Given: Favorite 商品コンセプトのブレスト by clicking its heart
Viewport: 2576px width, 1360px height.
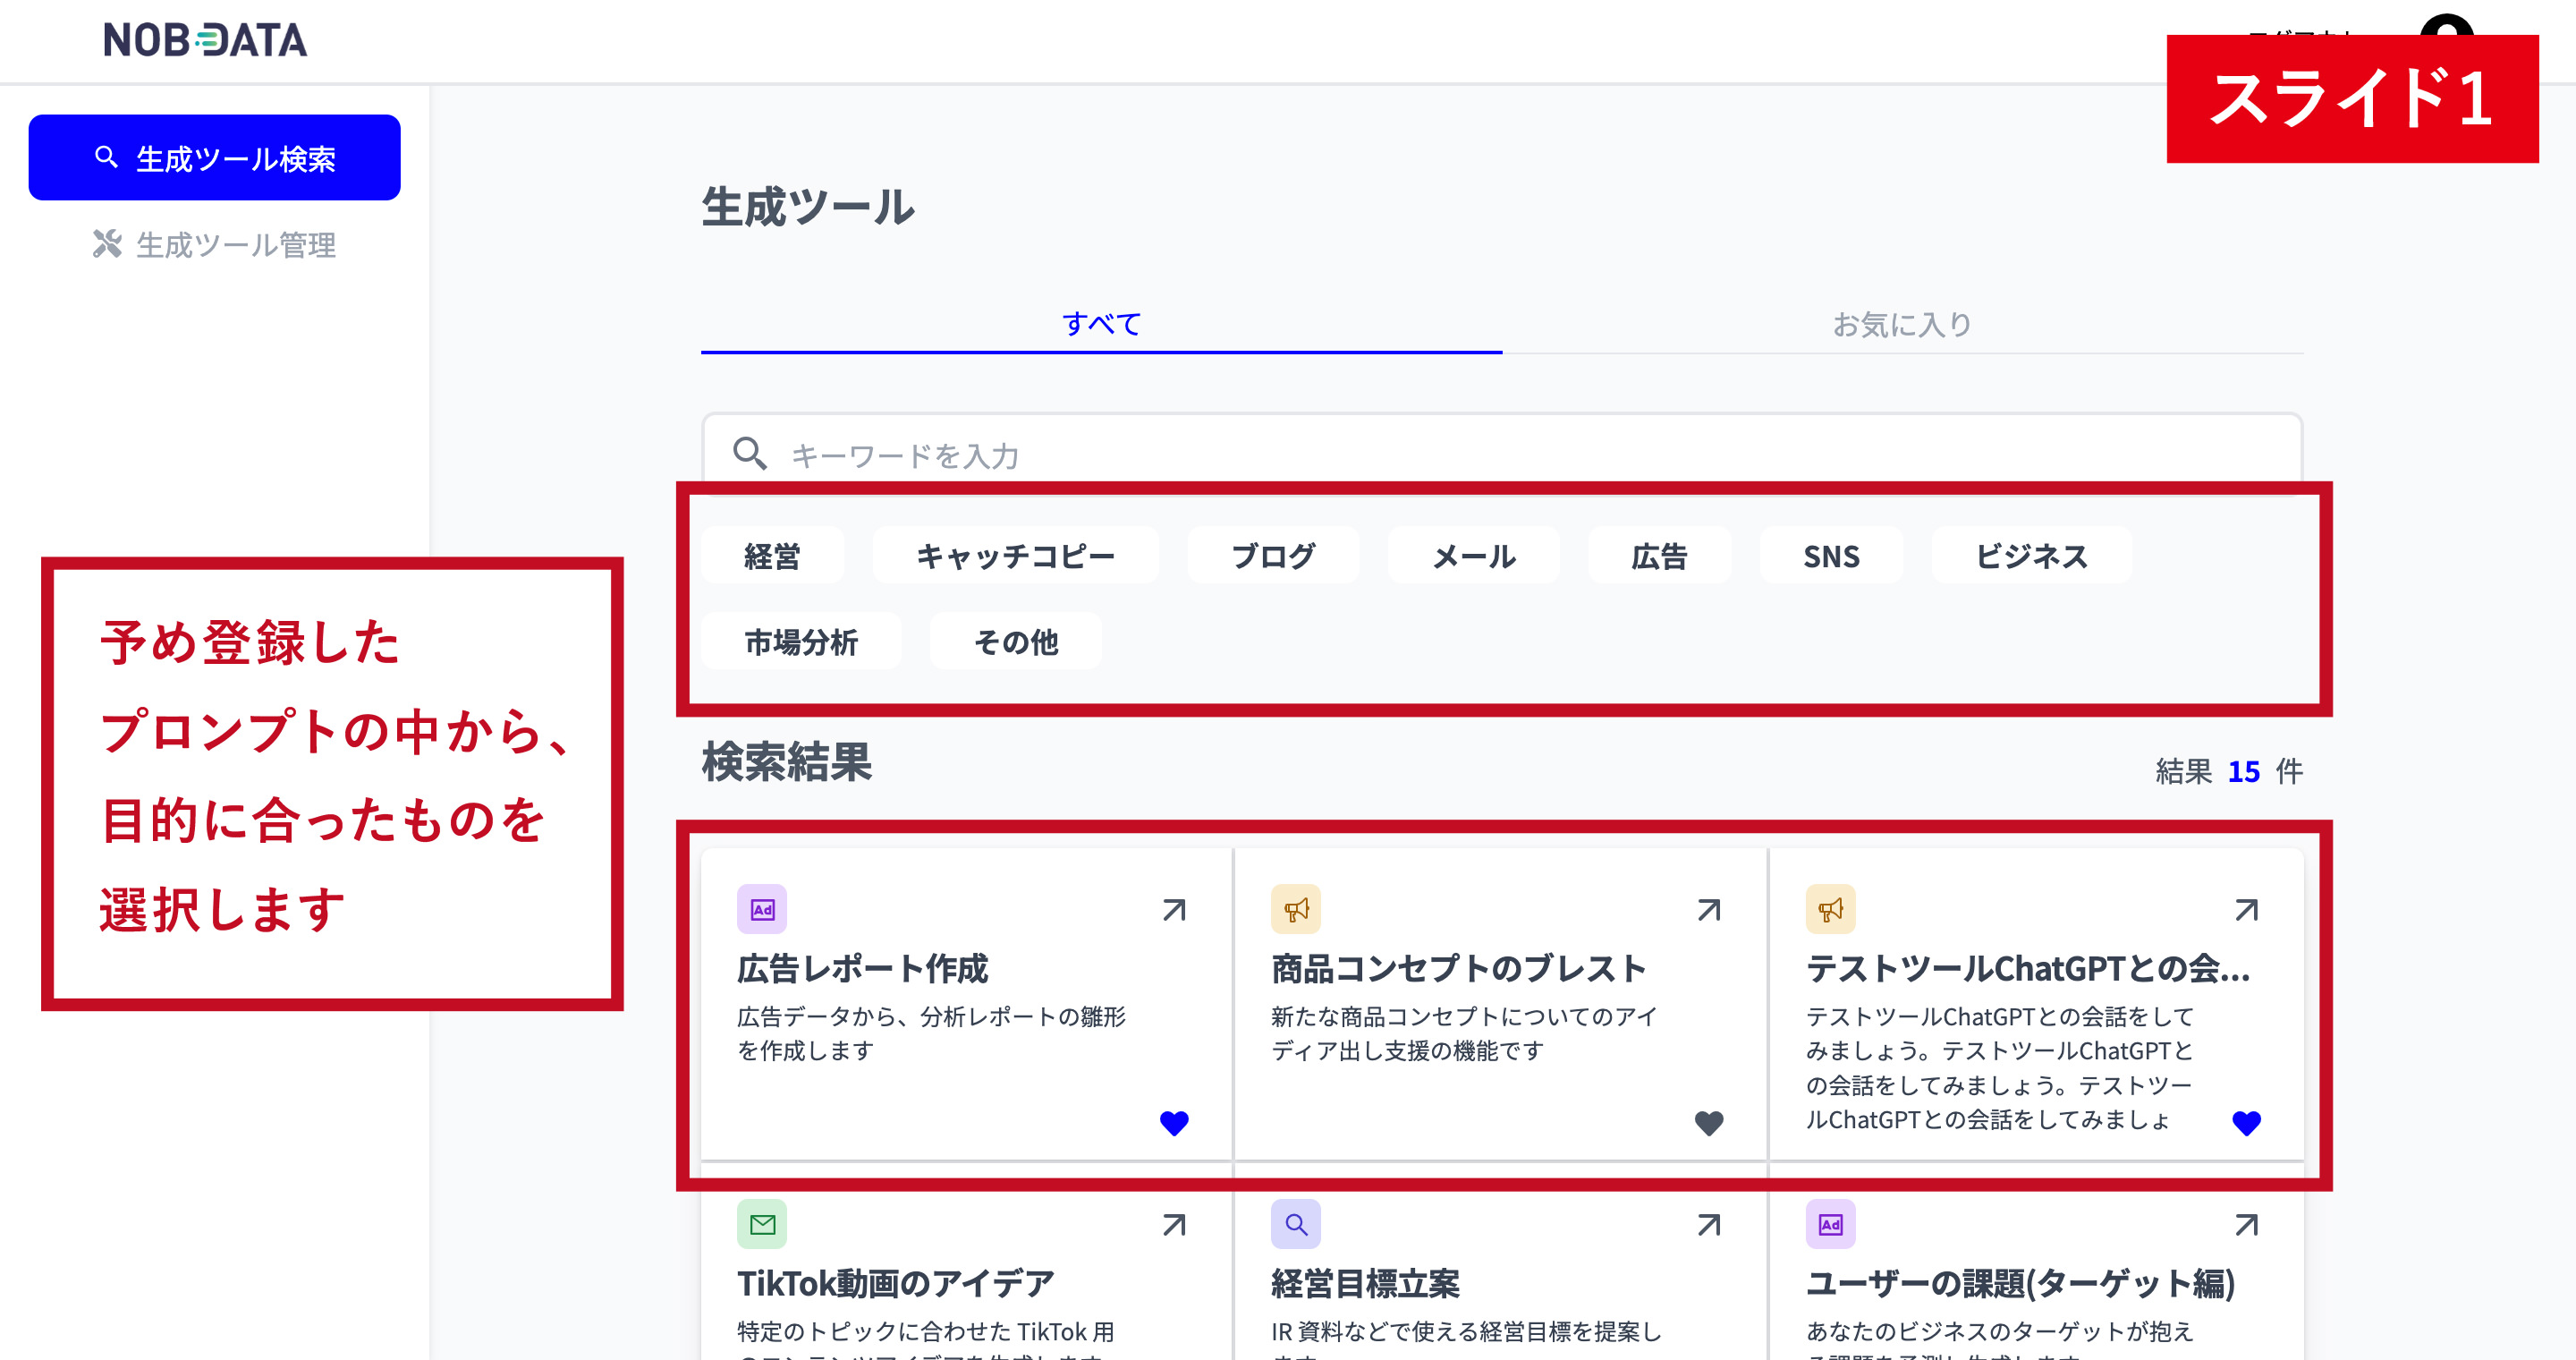Looking at the screenshot, I should (1709, 1123).
